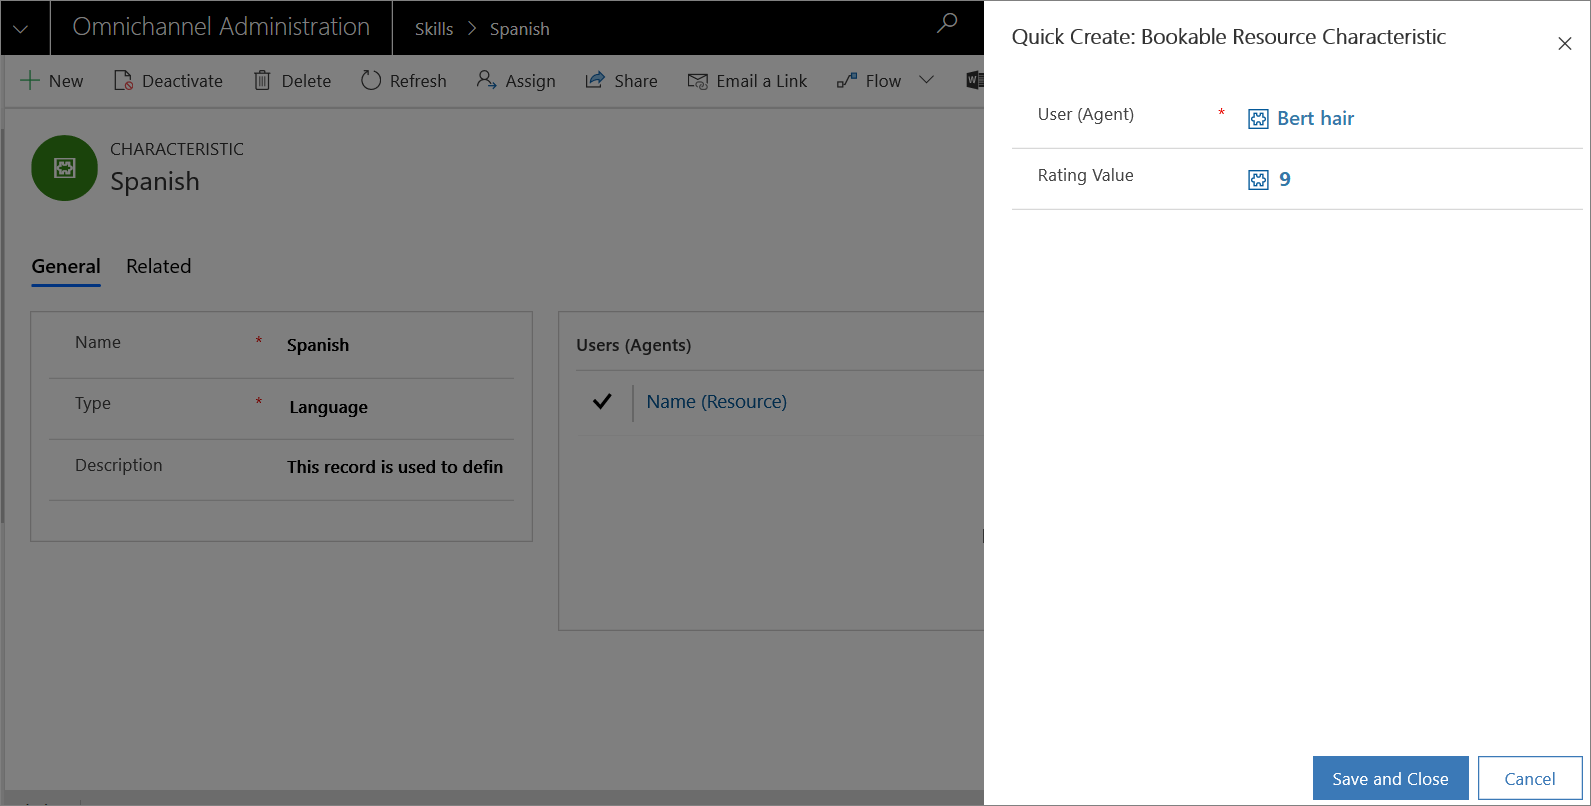This screenshot has height=806, width=1591.
Task: Click the icon beside Bert hair
Action: point(1258,119)
